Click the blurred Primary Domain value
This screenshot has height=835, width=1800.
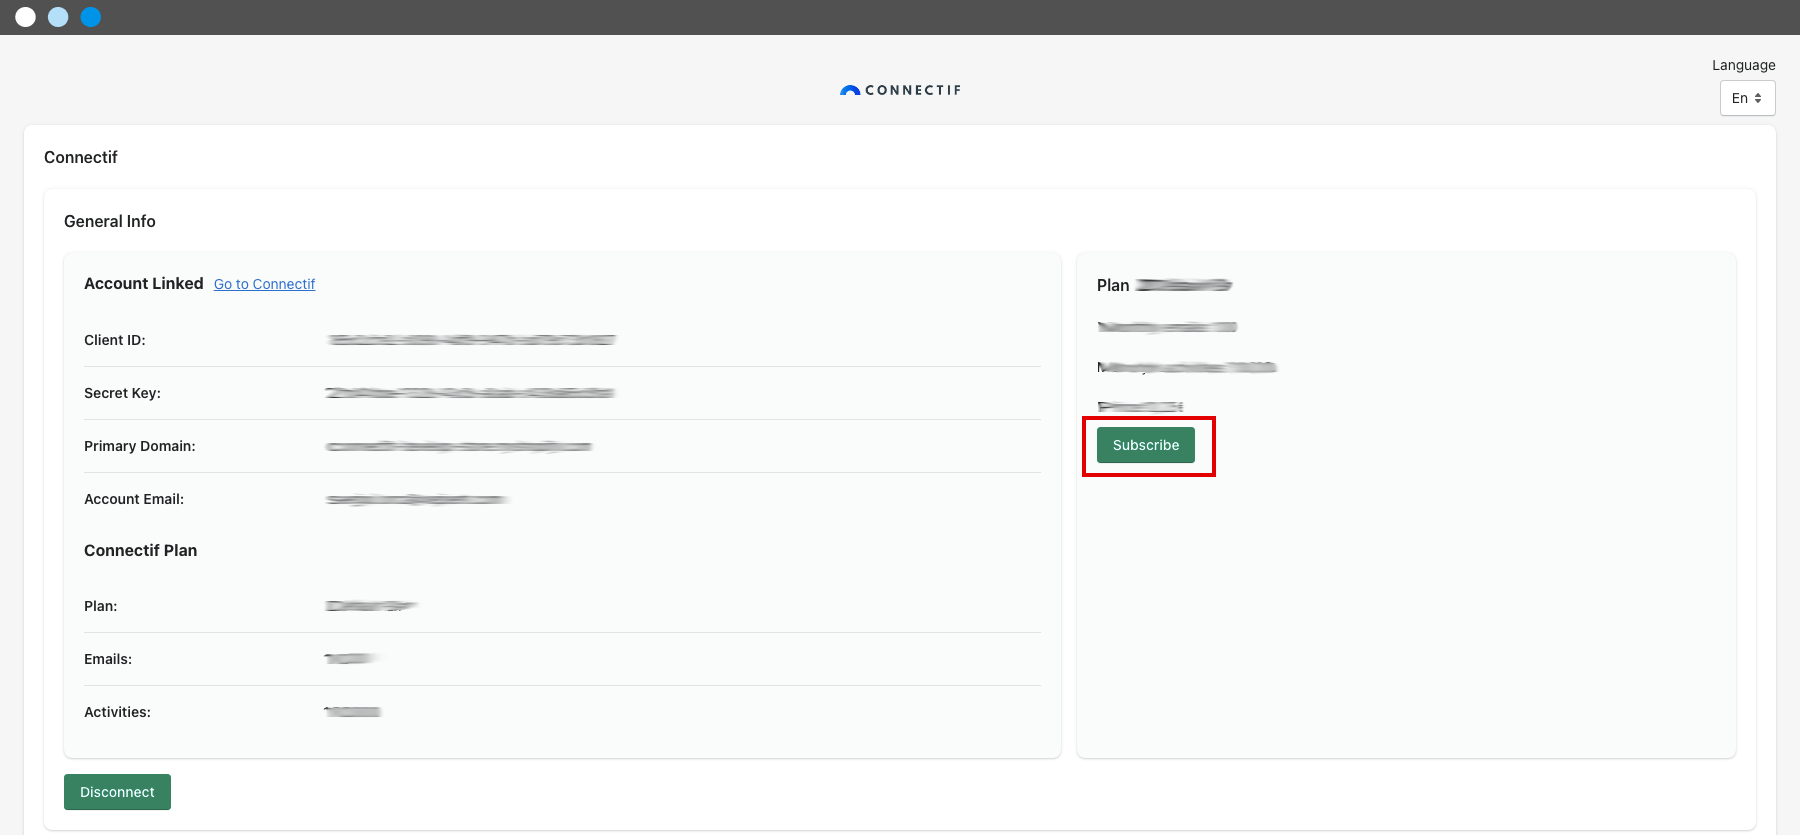[459, 446]
